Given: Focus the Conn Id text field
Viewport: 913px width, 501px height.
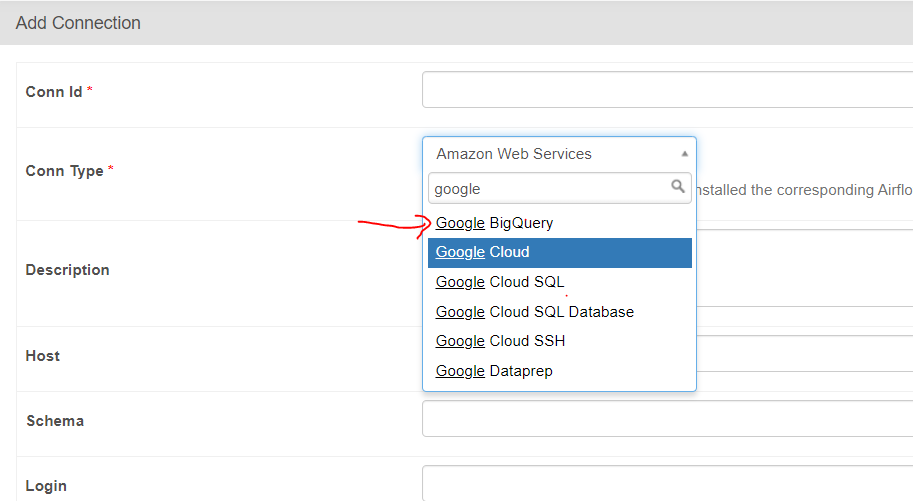Looking at the screenshot, I should click(667, 90).
